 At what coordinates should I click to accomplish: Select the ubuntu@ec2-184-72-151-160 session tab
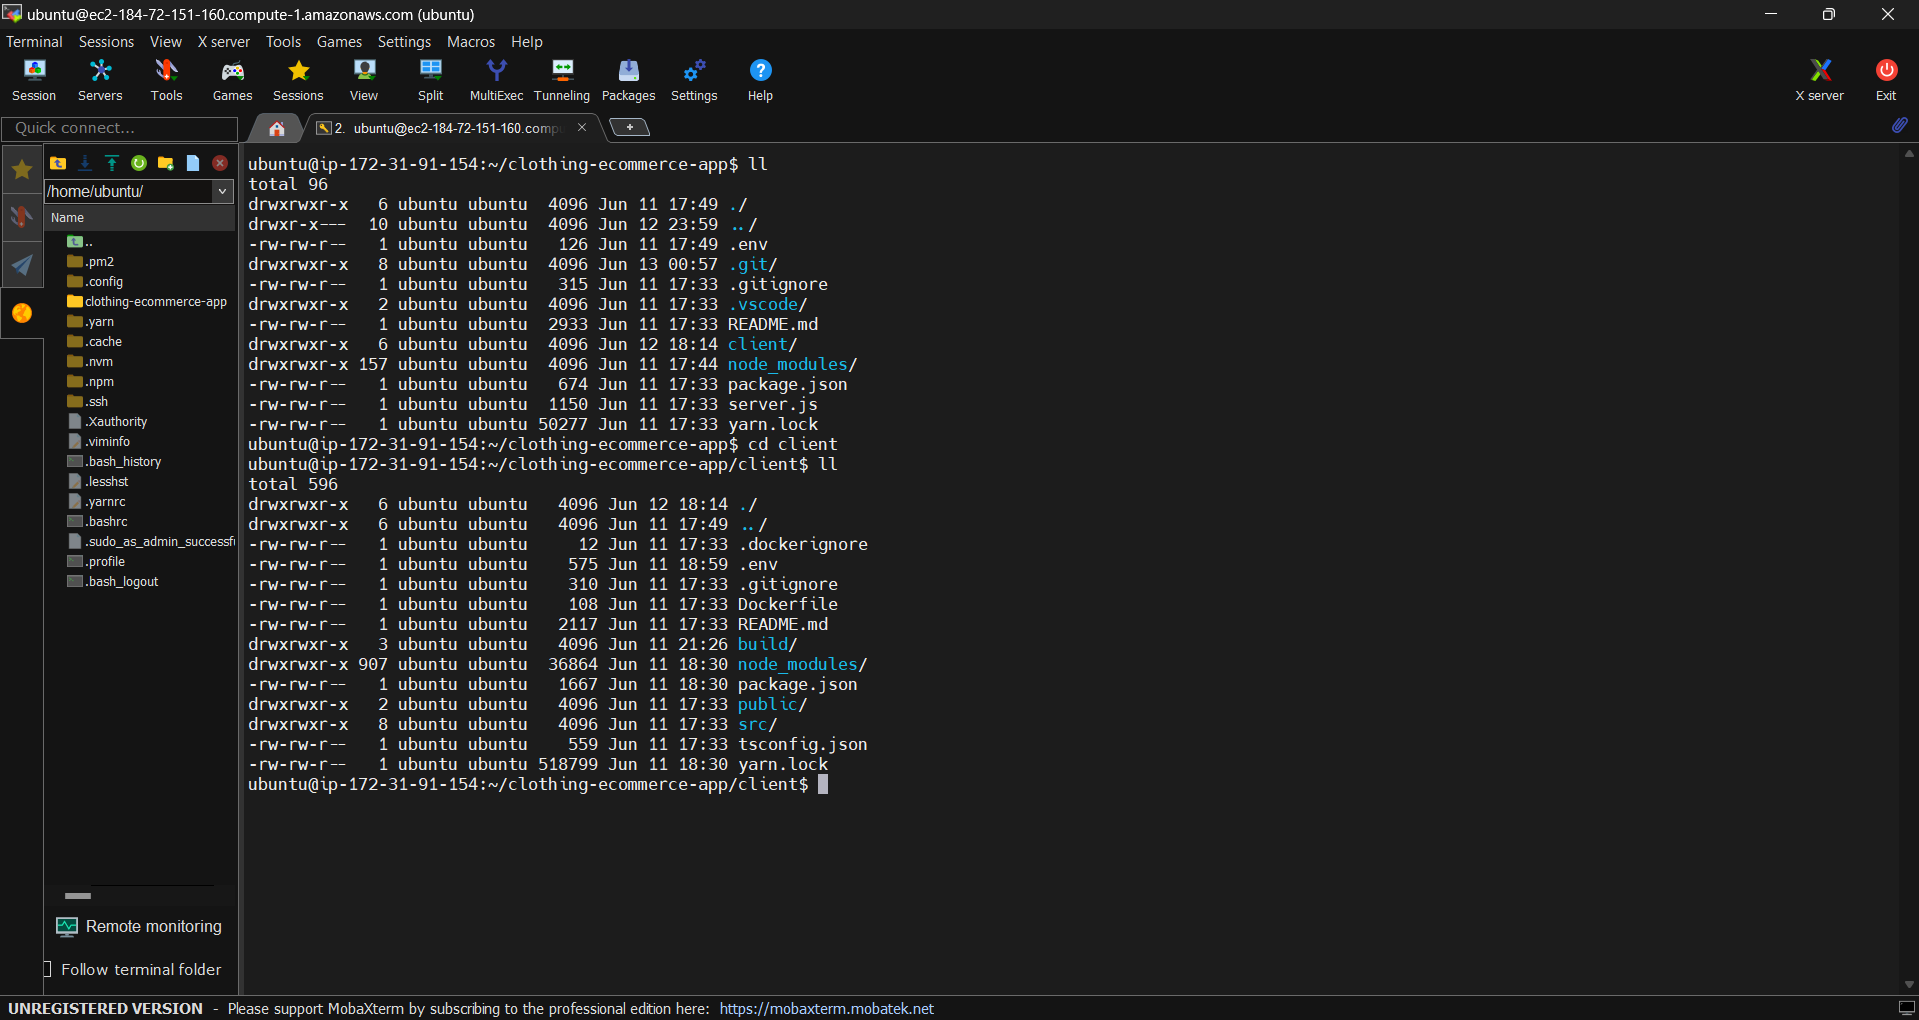tap(450, 128)
